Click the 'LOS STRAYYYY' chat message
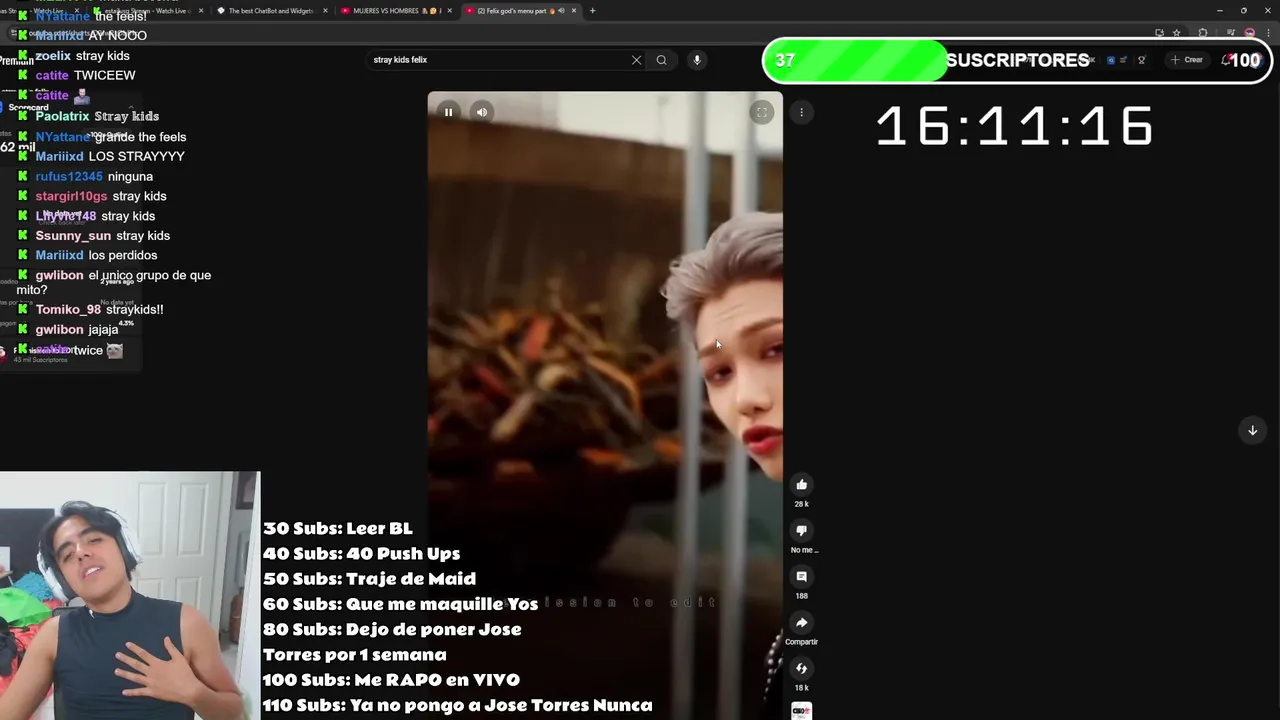The height and width of the screenshot is (720, 1280). tap(136, 156)
